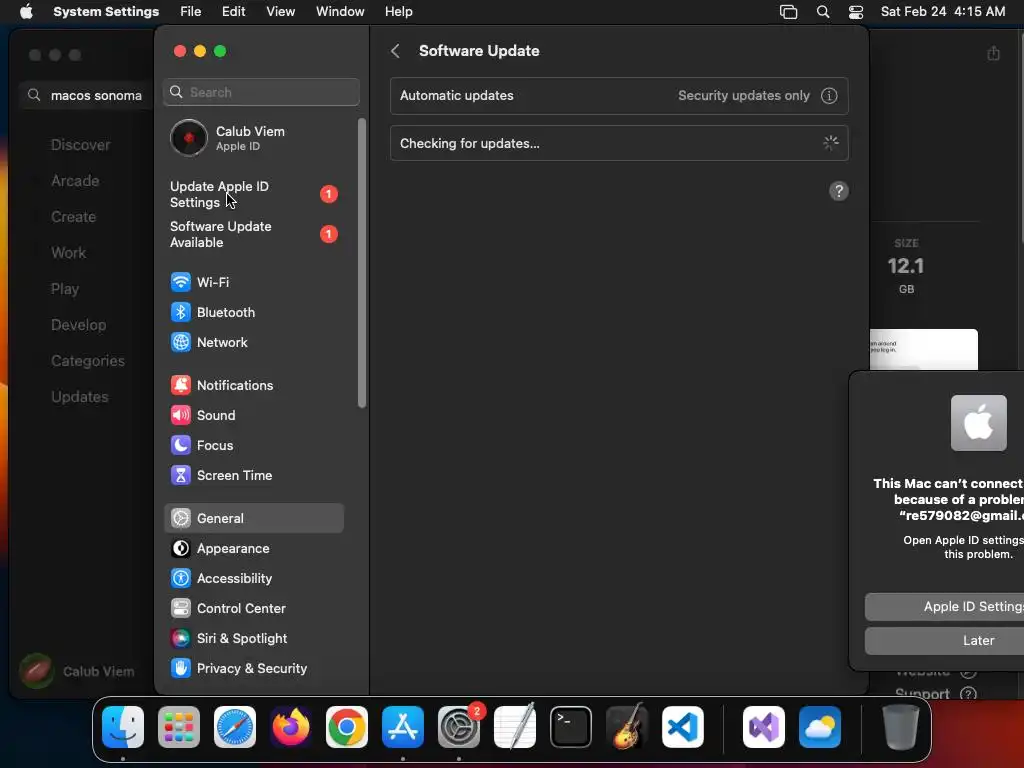Click Apple ID Settings dialog button
Screen dimensions: 1024x768
click(944, 607)
